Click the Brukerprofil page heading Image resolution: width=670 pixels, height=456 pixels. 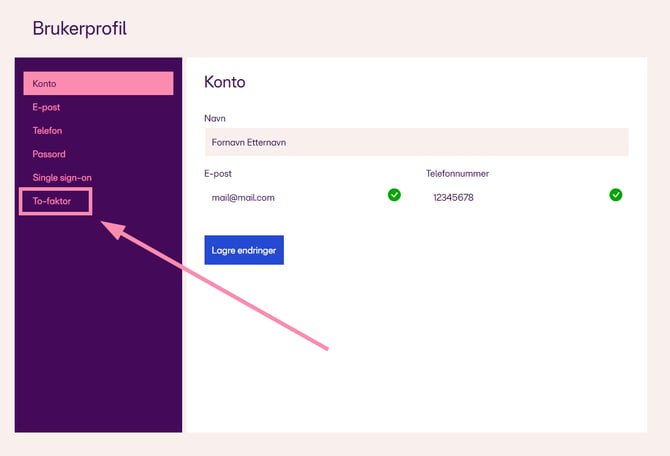tap(80, 29)
